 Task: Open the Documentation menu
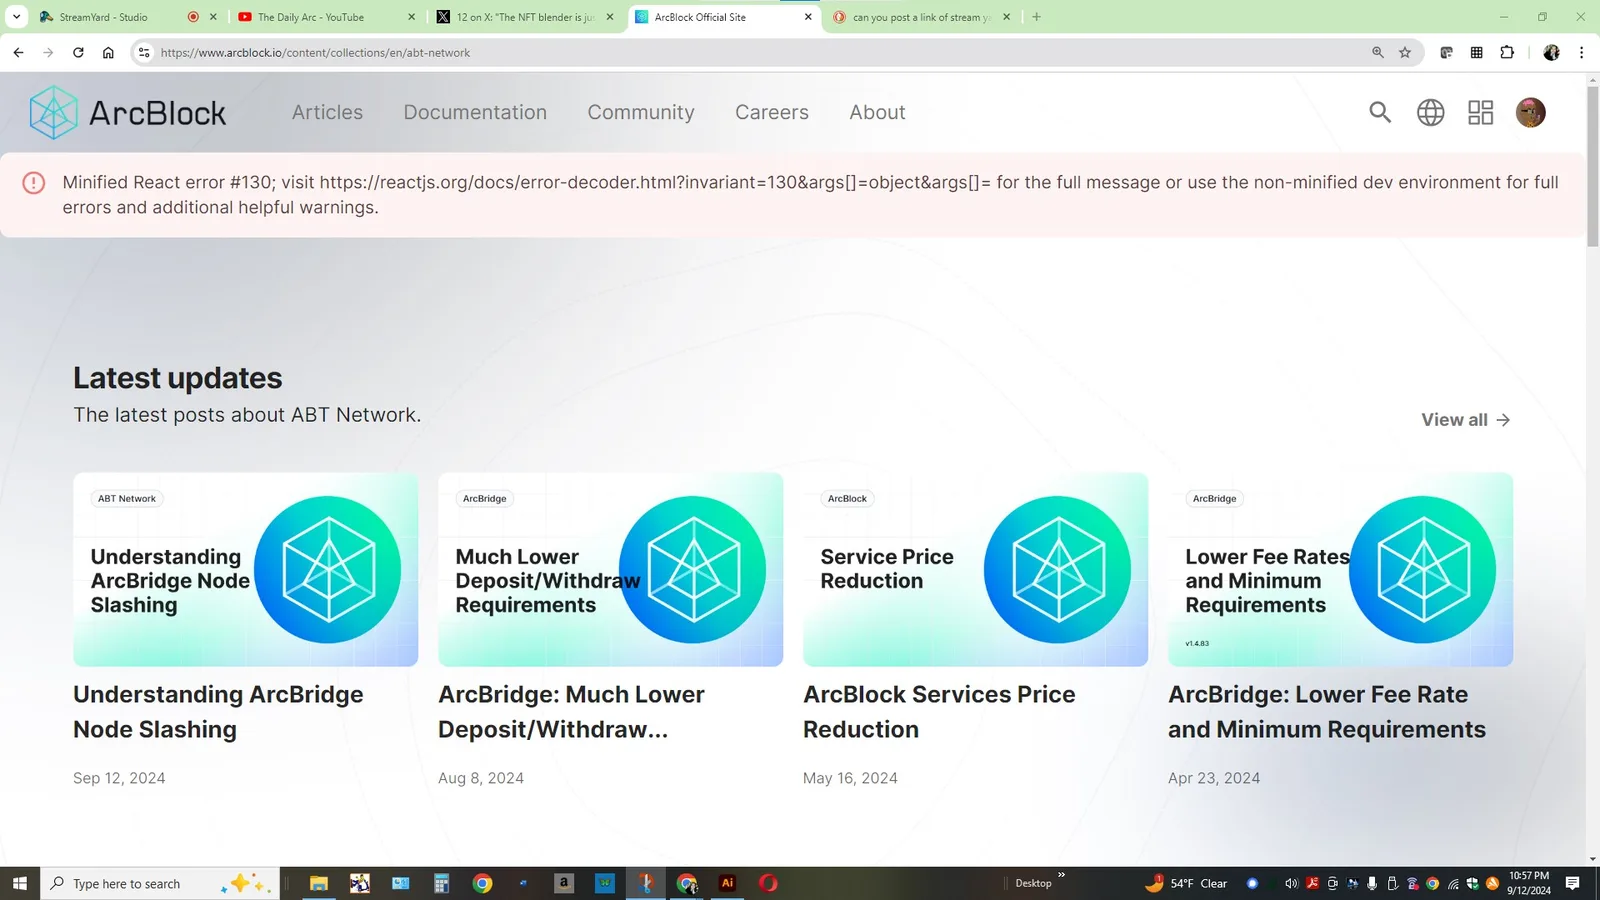475,112
